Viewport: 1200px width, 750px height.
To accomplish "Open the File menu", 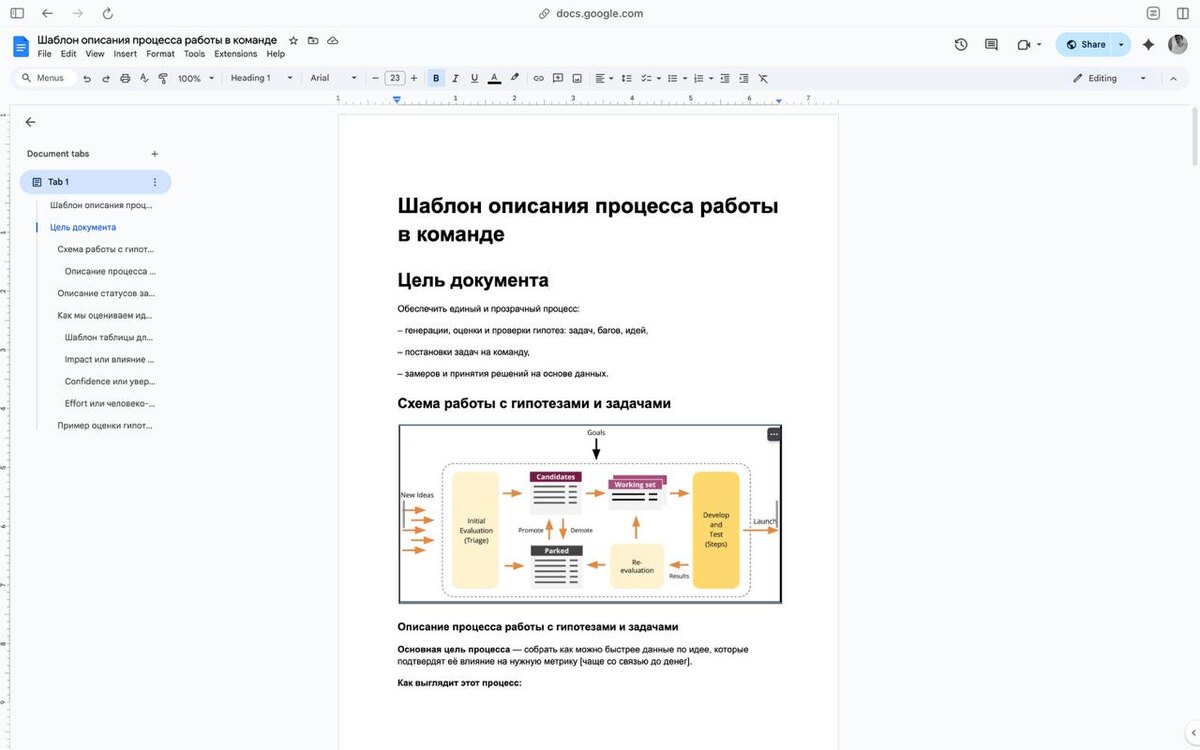I will (x=44, y=54).
